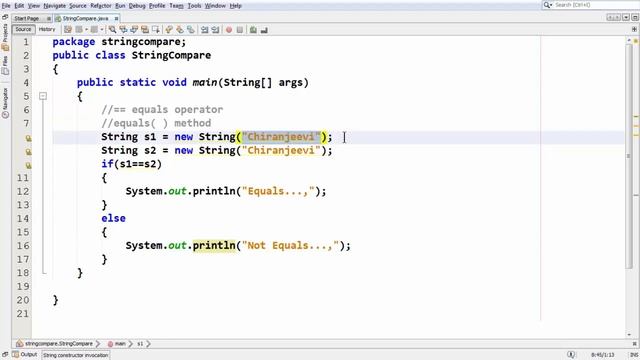This screenshot has width=640, height=360.
Task: Toggle Highlight Search icon
Action: pyautogui.click(x=145, y=29)
